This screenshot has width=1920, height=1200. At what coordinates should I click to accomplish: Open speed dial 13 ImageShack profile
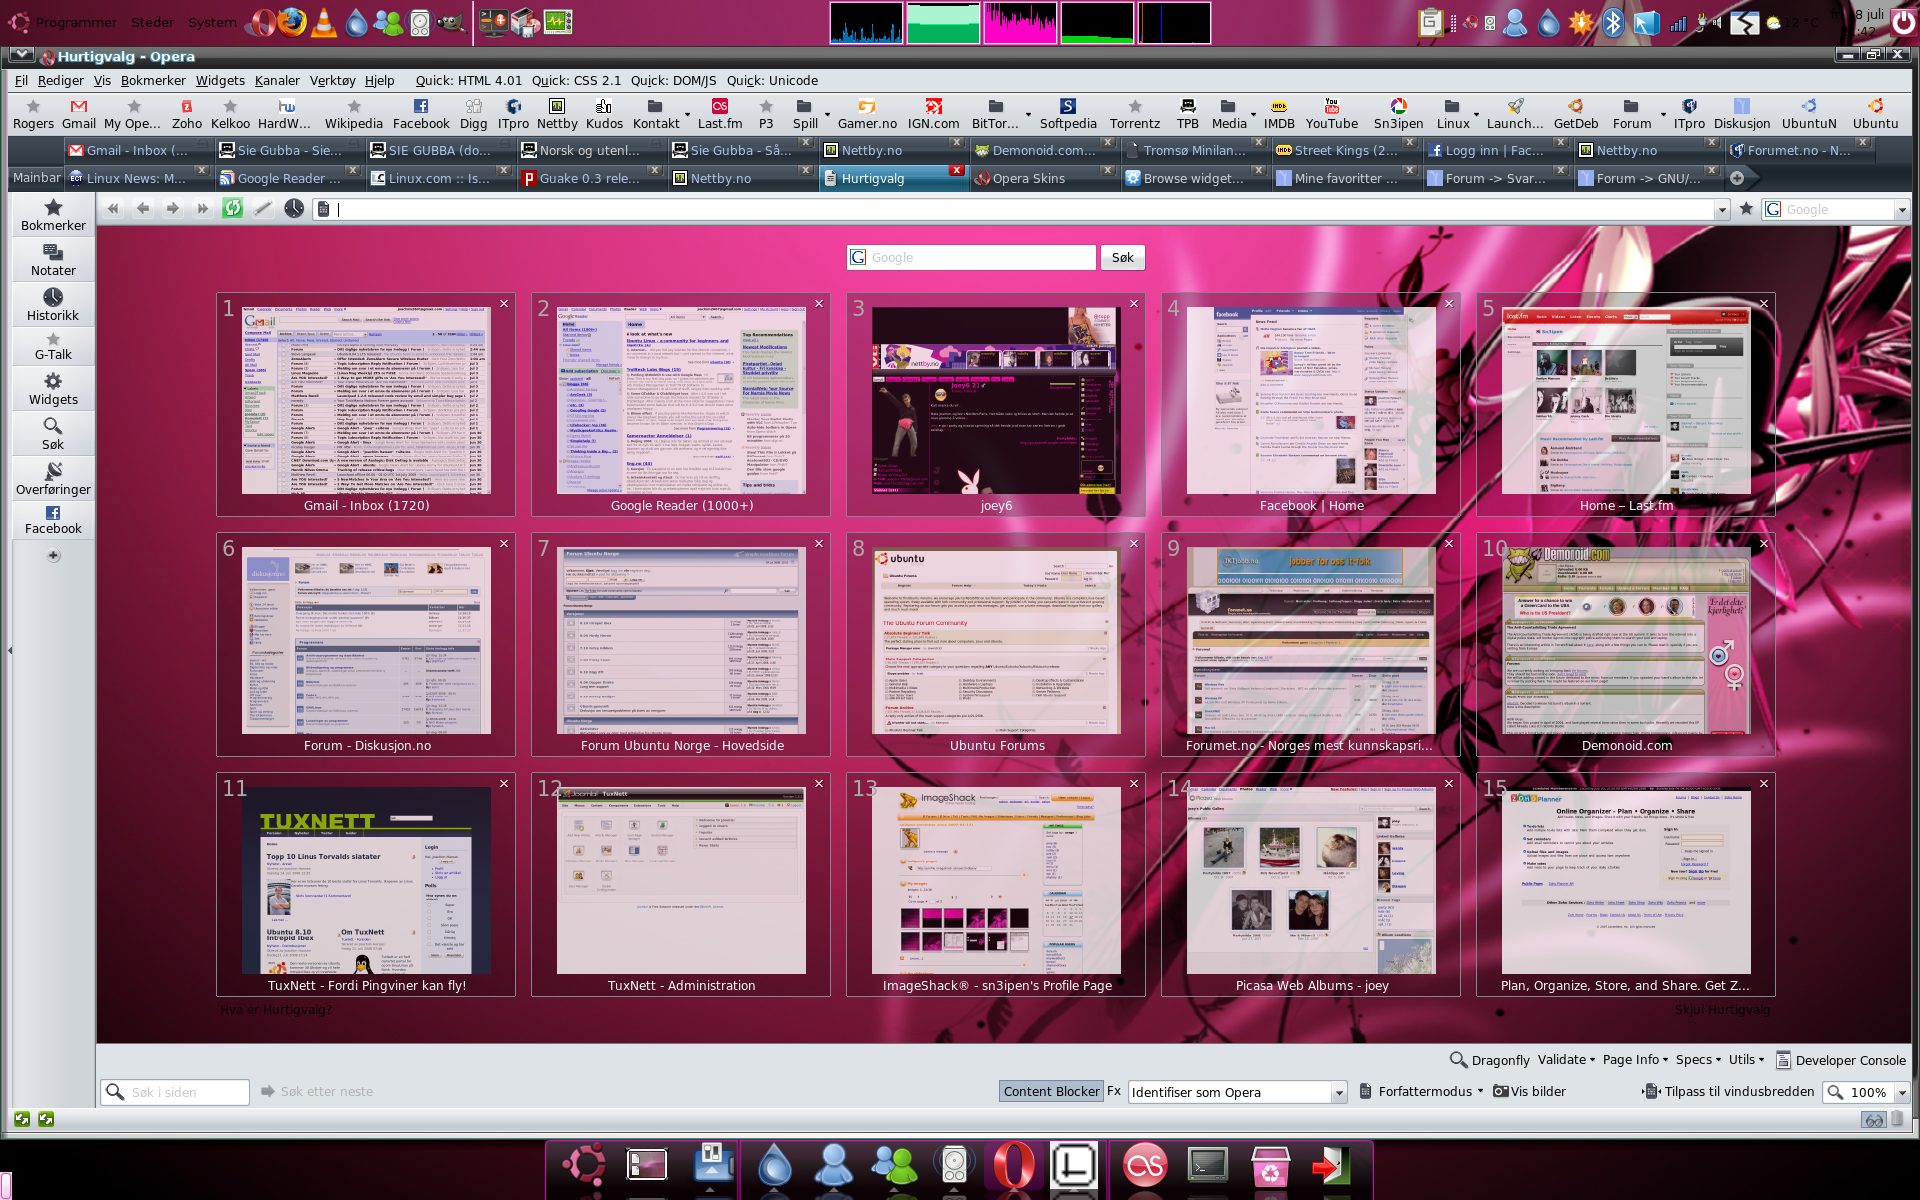point(996,883)
